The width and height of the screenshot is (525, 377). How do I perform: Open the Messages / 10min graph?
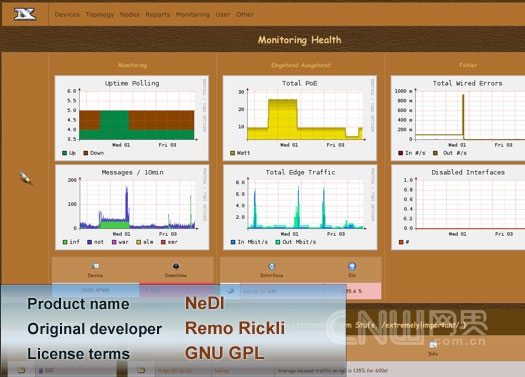click(132, 207)
